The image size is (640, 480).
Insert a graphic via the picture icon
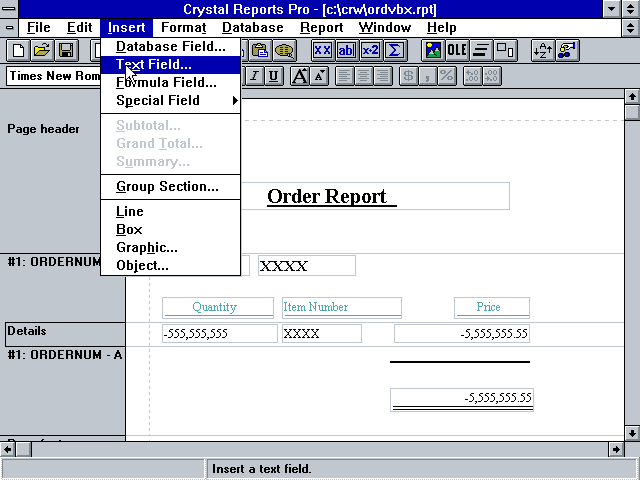[x=433, y=51]
